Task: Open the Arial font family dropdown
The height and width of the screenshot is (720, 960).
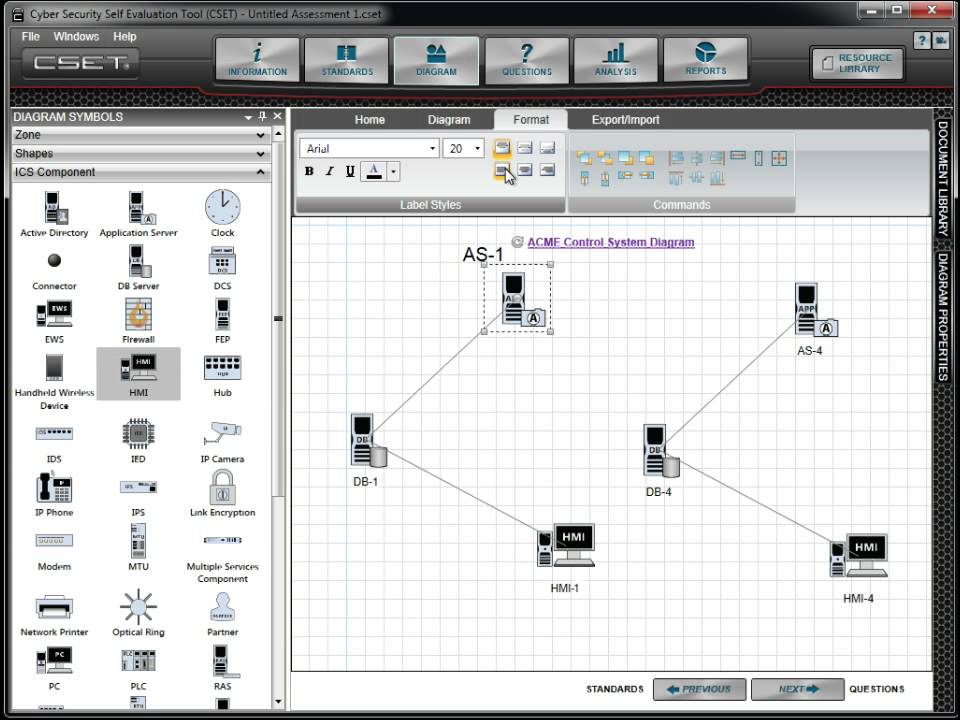Action: pyautogui.click(x=432, y=148)
